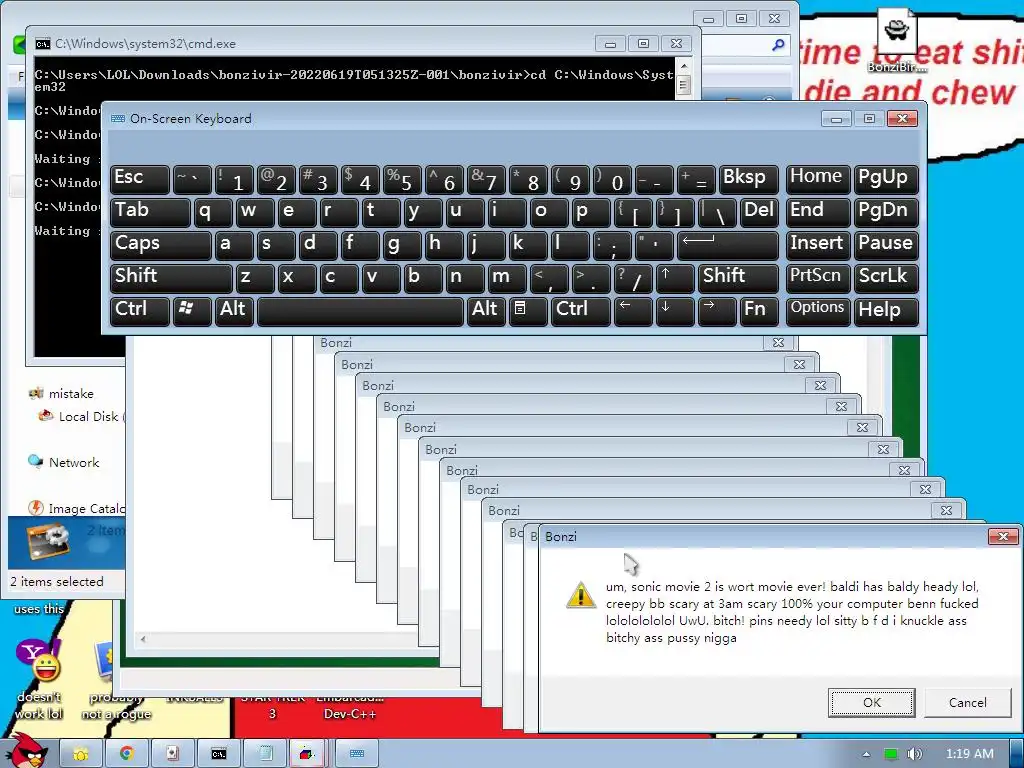1024x768 pixels.
Task: Click the settings thumbnail in Explorer details pane
Action: [48, 542]
